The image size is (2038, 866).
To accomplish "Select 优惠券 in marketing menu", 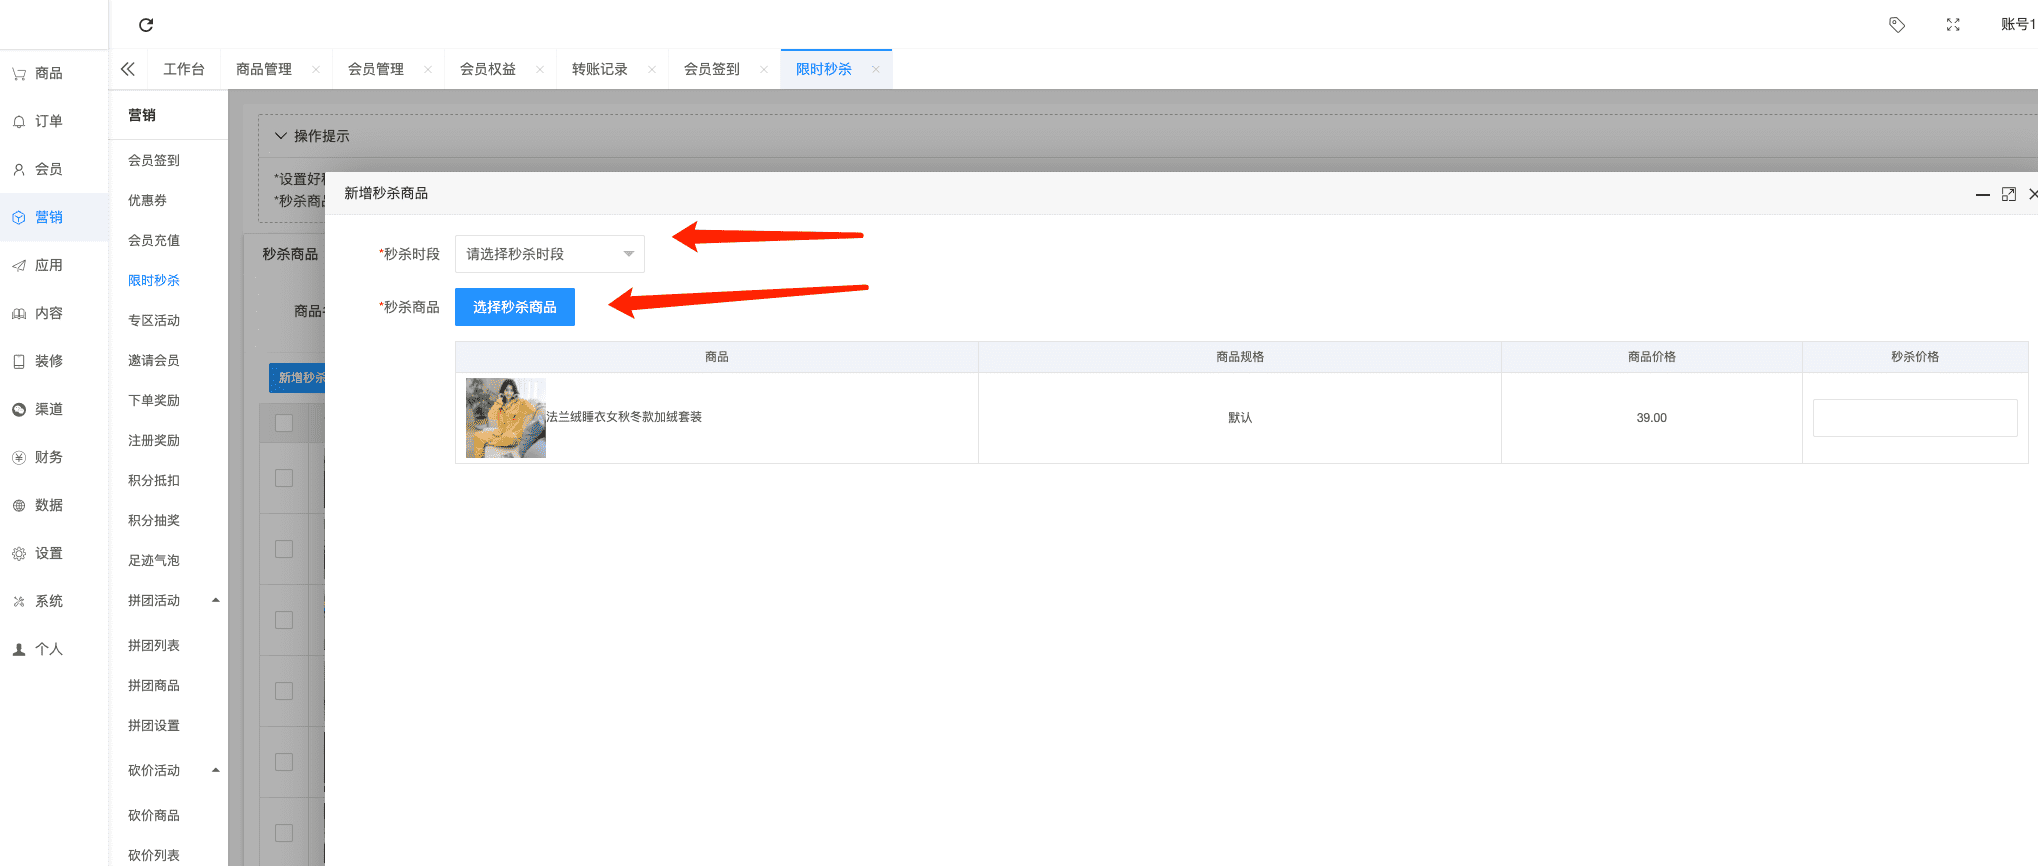I will (x=147, y=200).
